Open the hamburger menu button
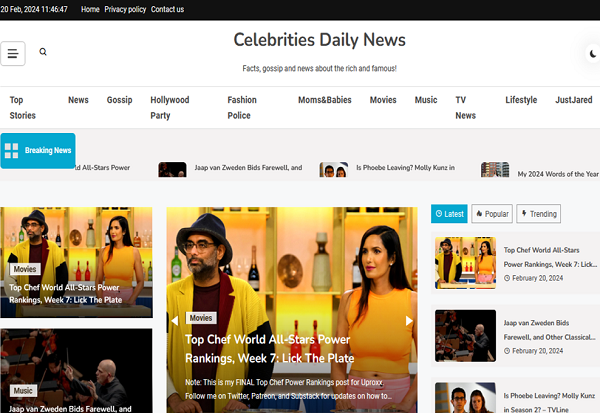600x413 pixels. pos(13,54)
